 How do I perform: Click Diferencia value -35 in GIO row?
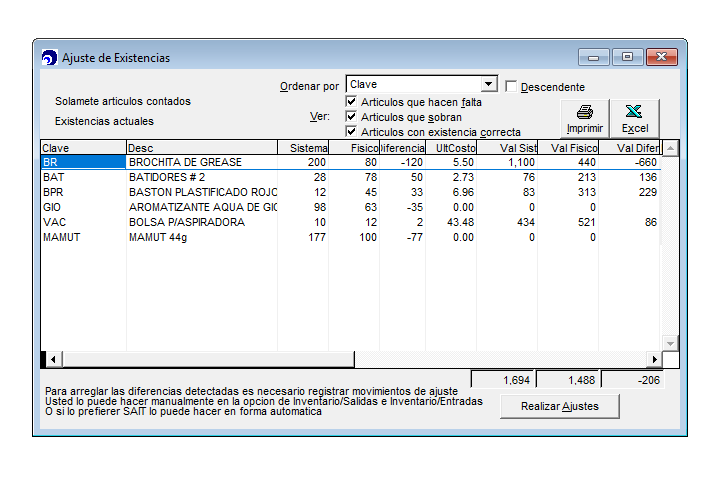pyautogui.click(x=415, y=207)
